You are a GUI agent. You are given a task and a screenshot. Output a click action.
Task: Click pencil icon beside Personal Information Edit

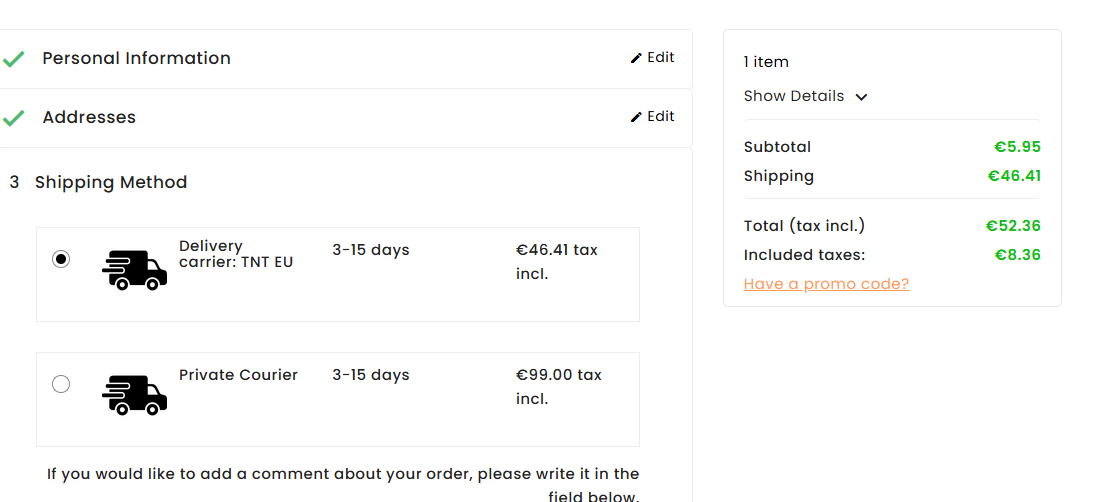click(x=636, y=58)
